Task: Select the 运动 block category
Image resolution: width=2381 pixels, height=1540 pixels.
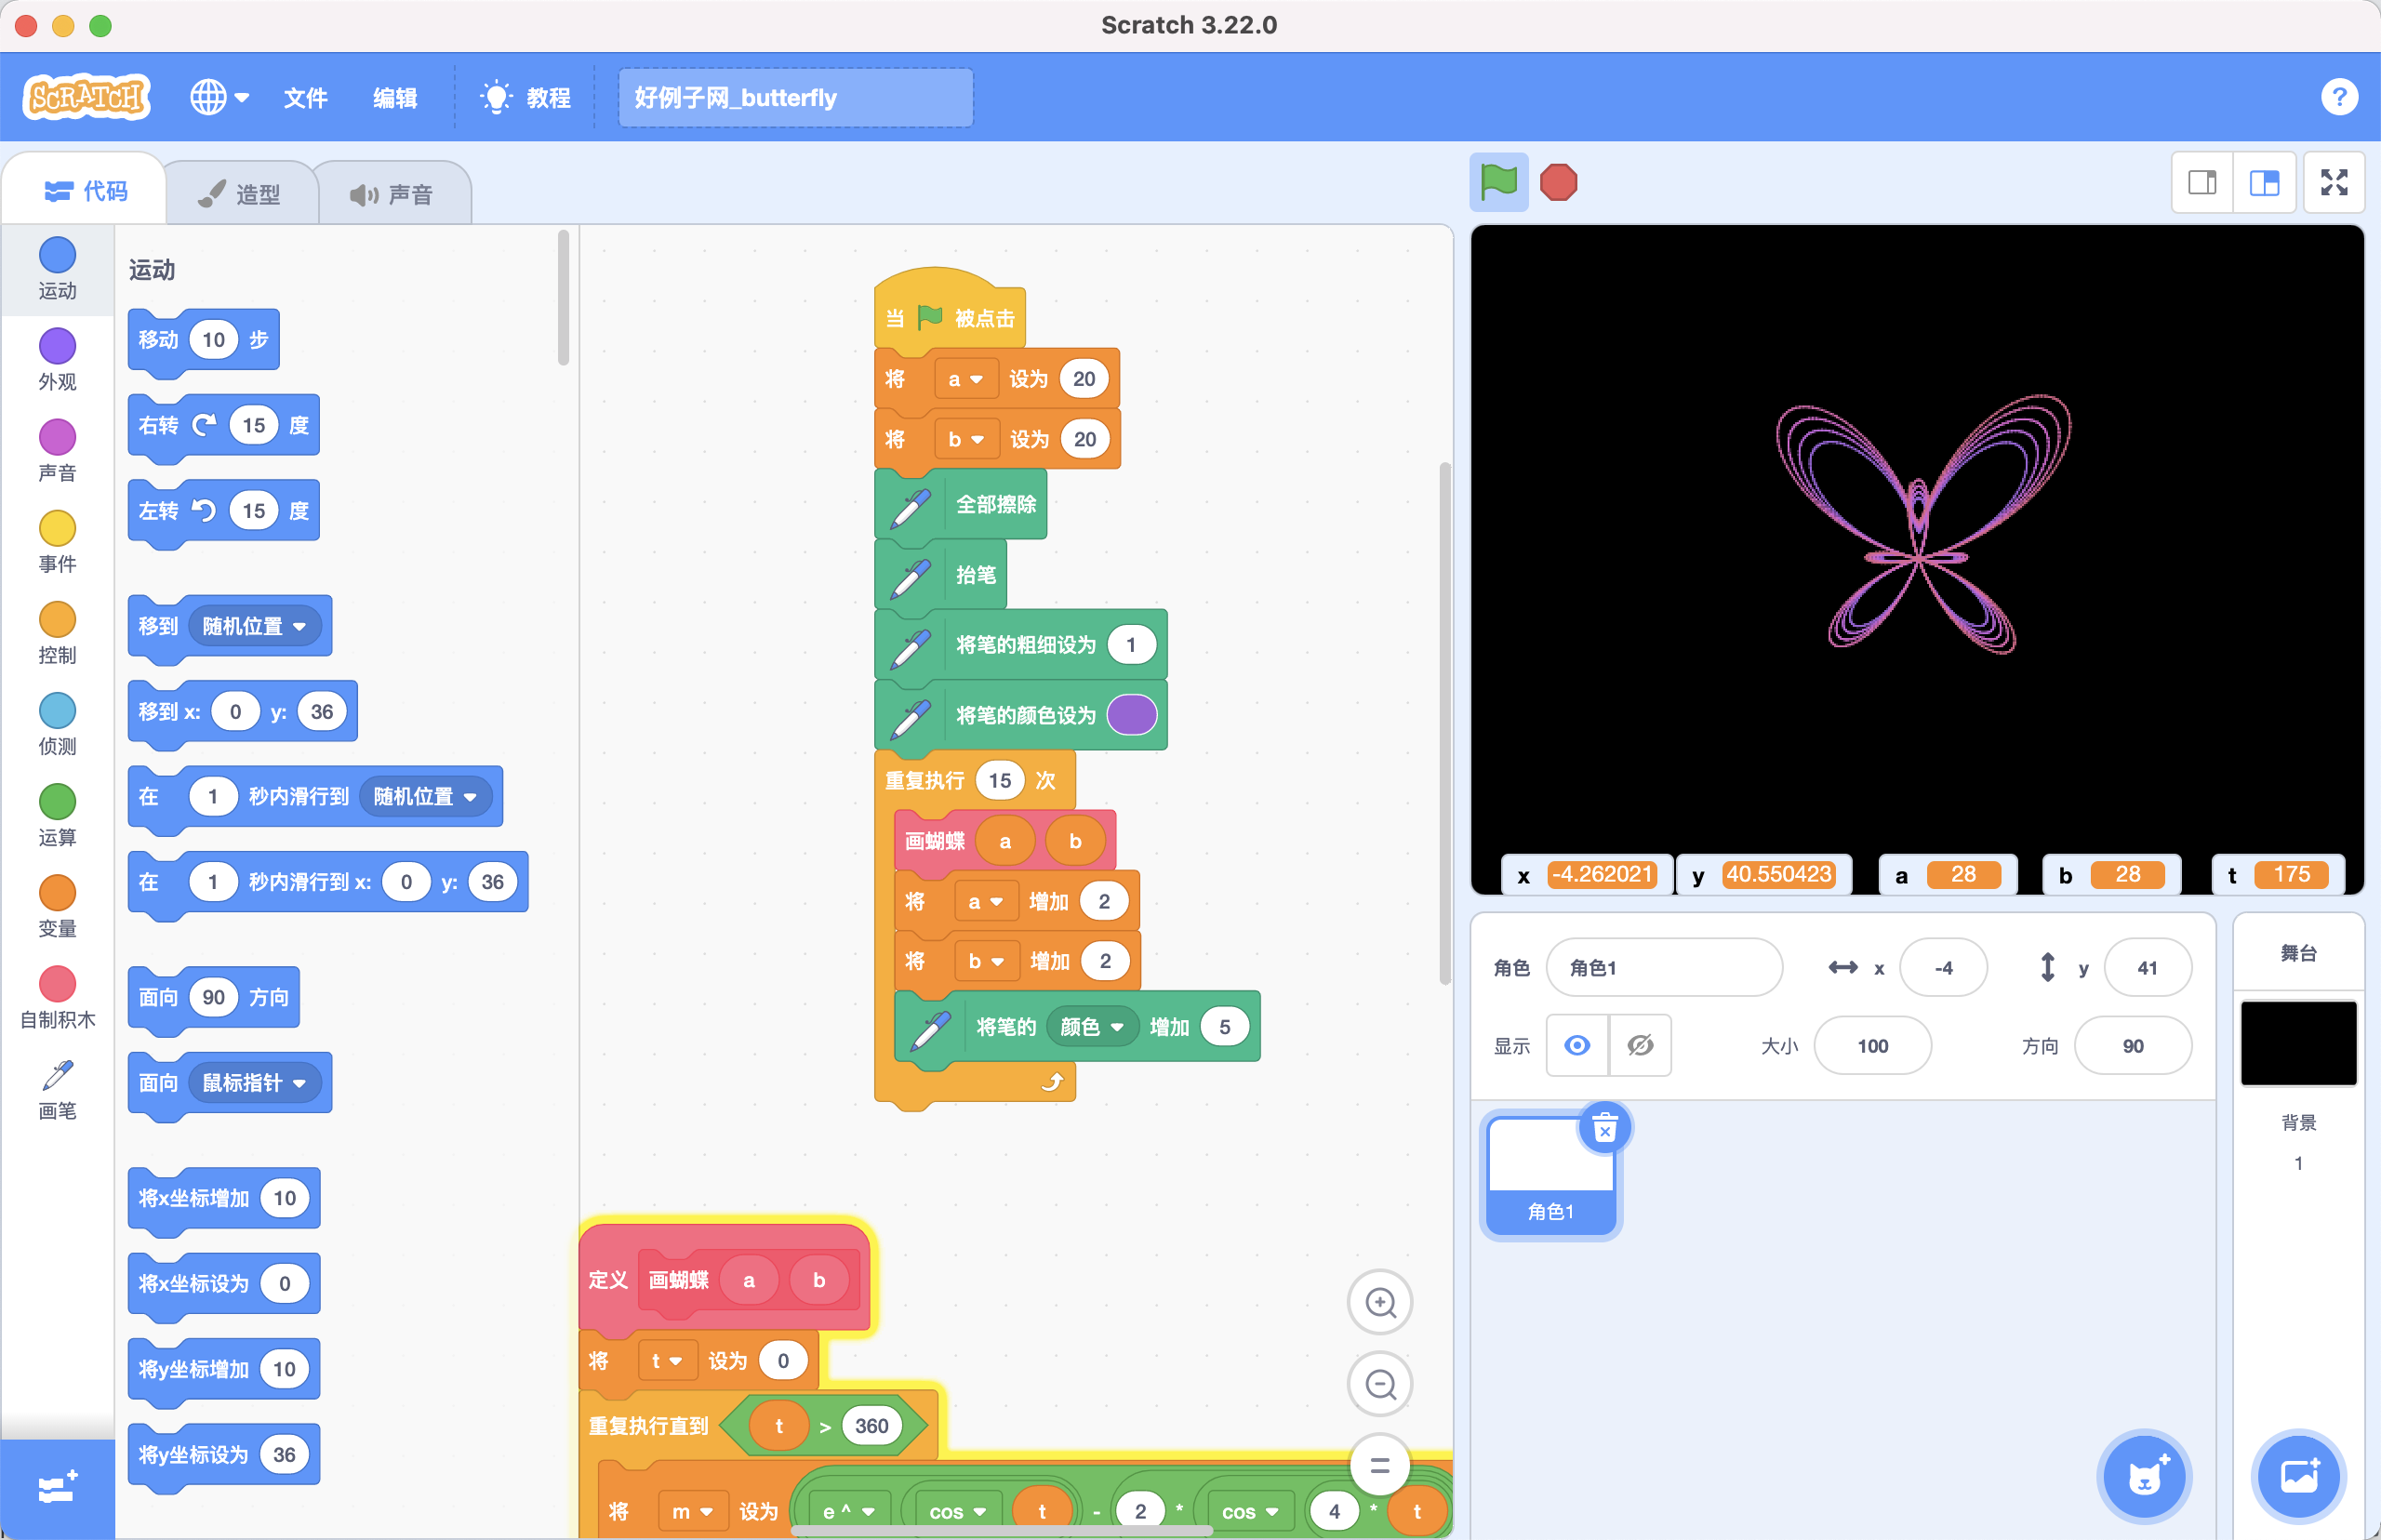Action: click(x=57, y=268)
